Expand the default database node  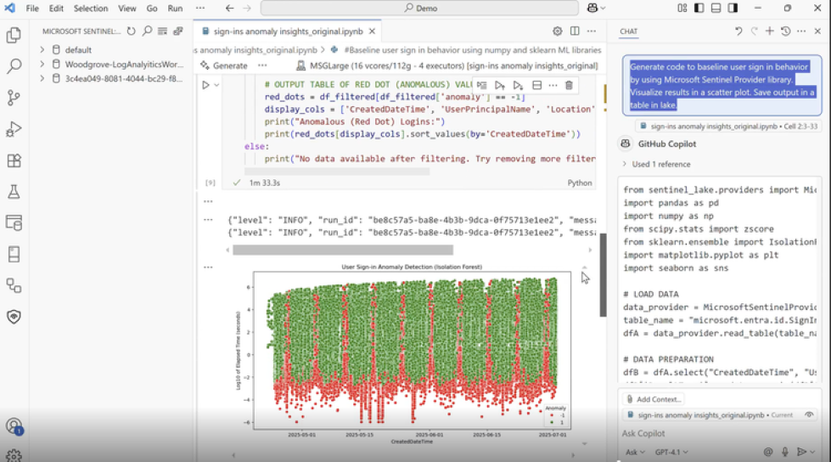pos(42,50)
